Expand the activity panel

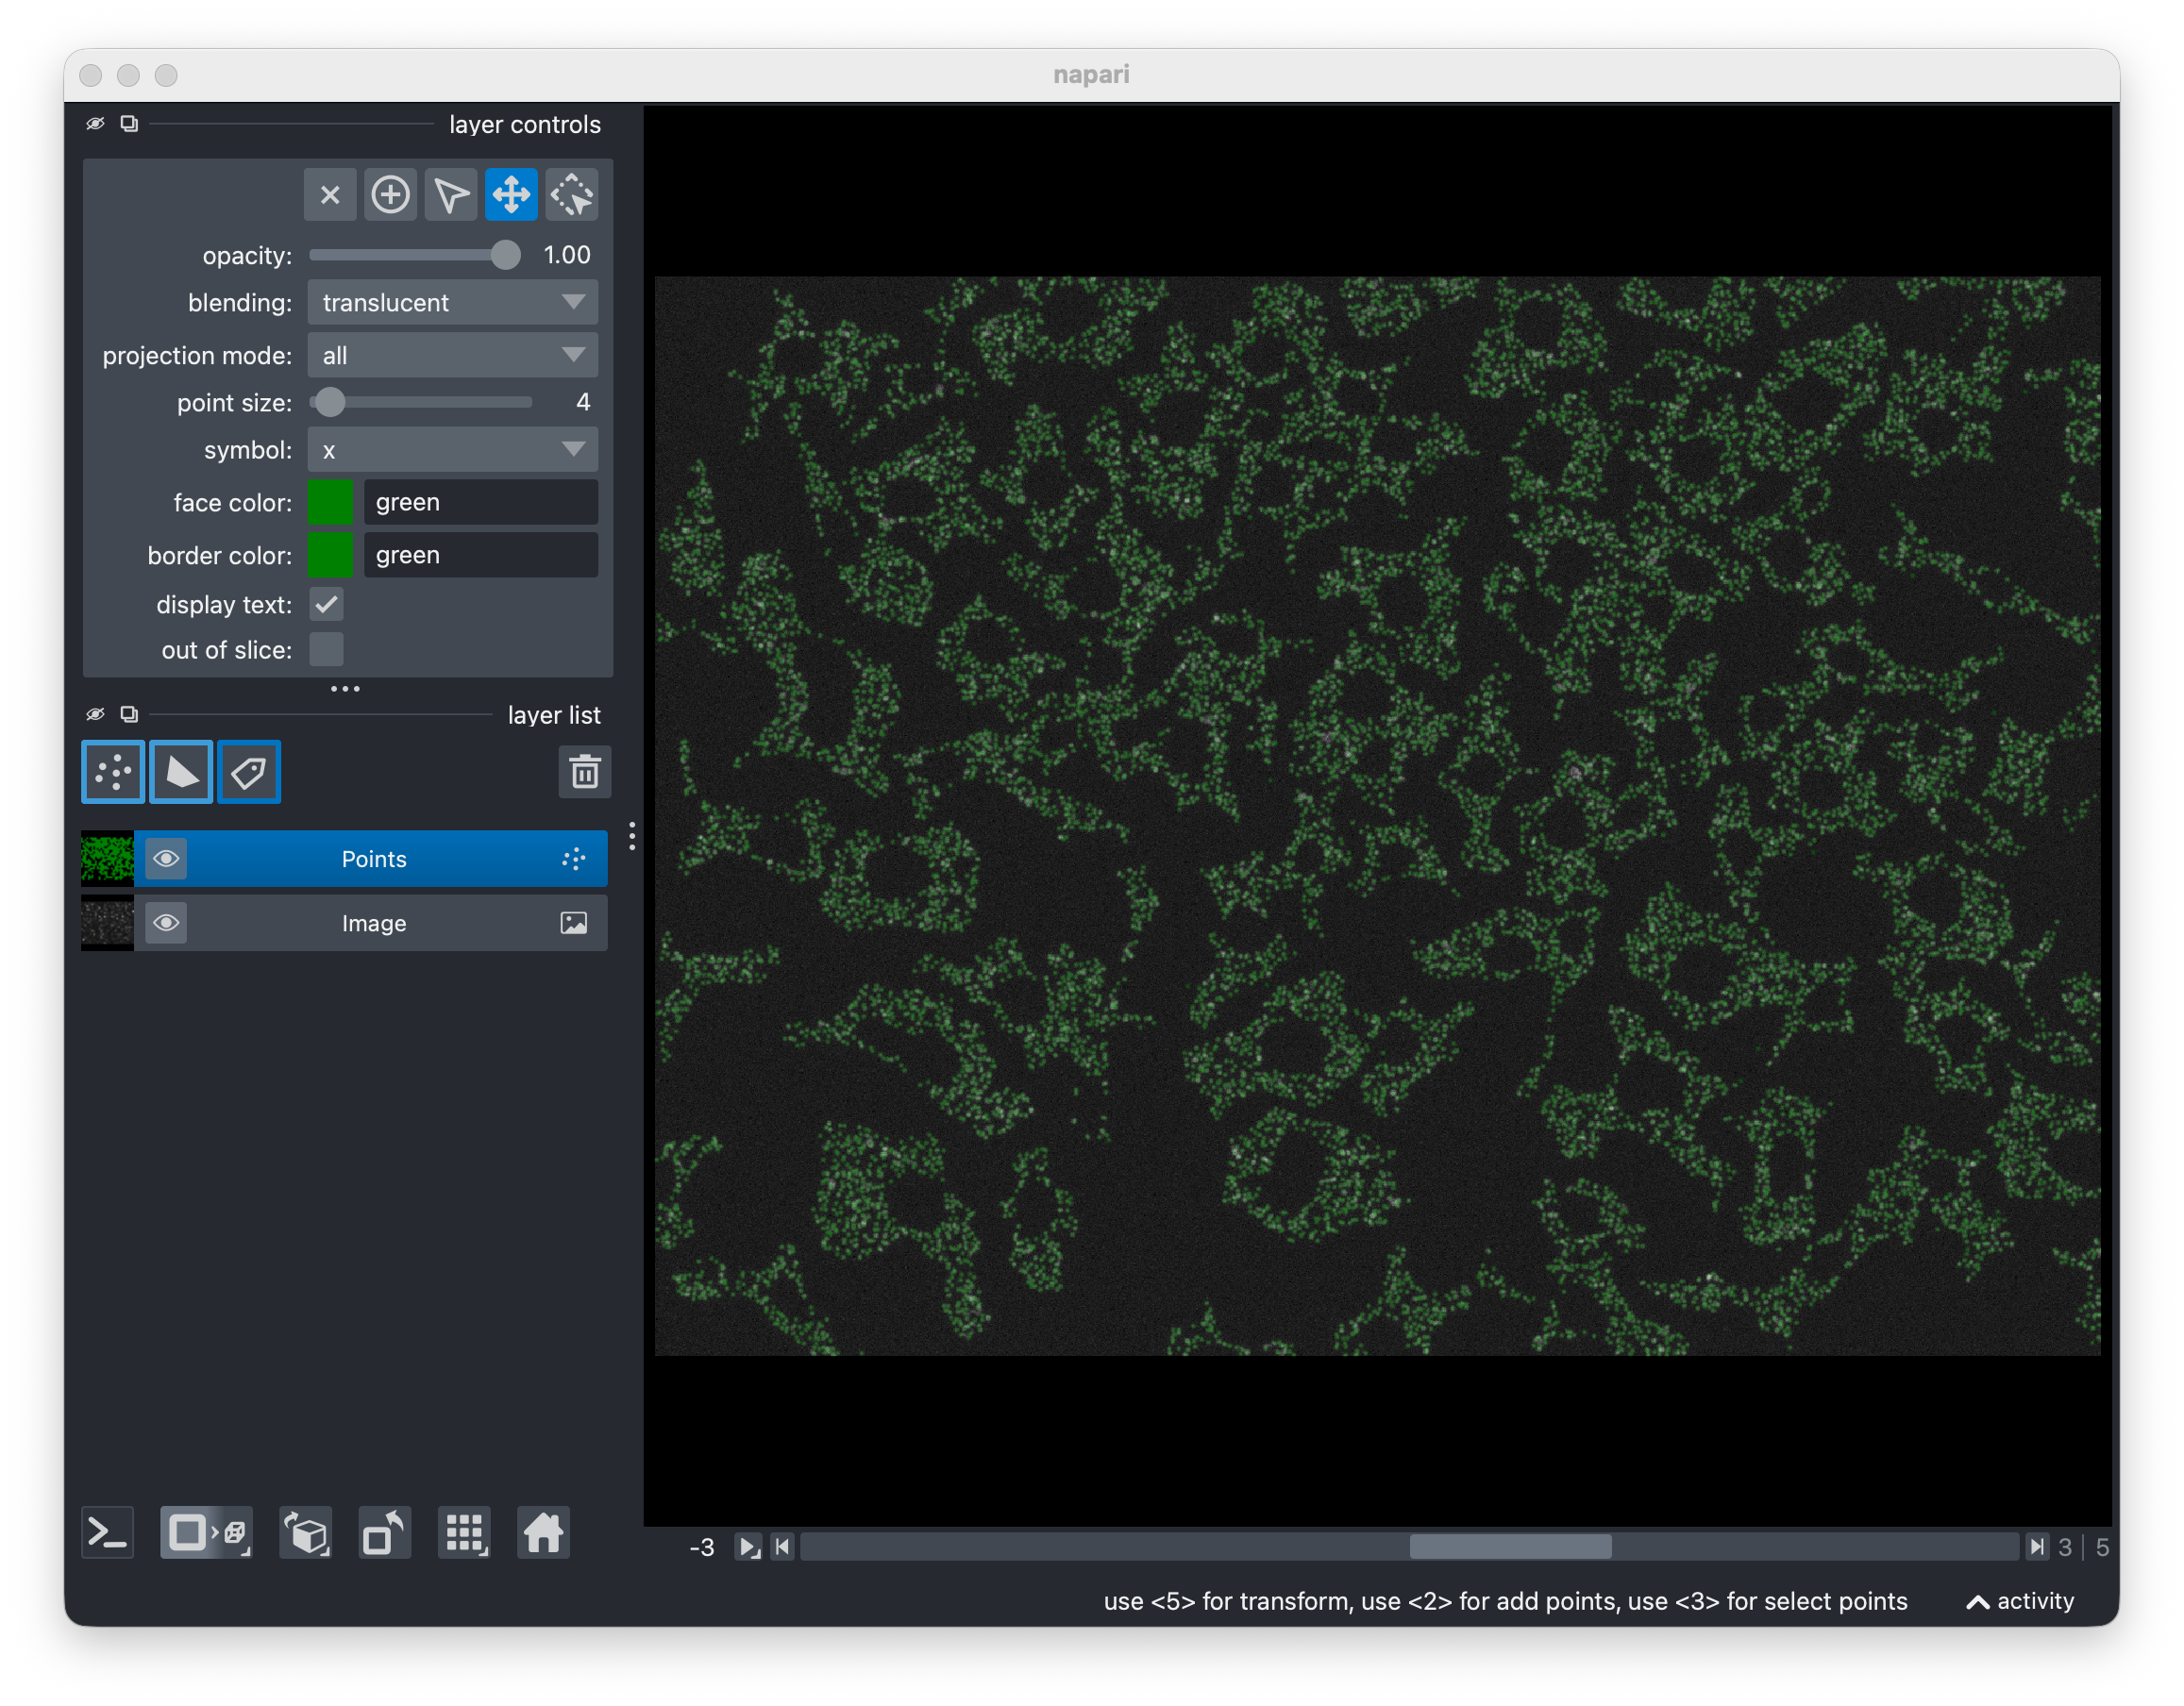2021,1601
